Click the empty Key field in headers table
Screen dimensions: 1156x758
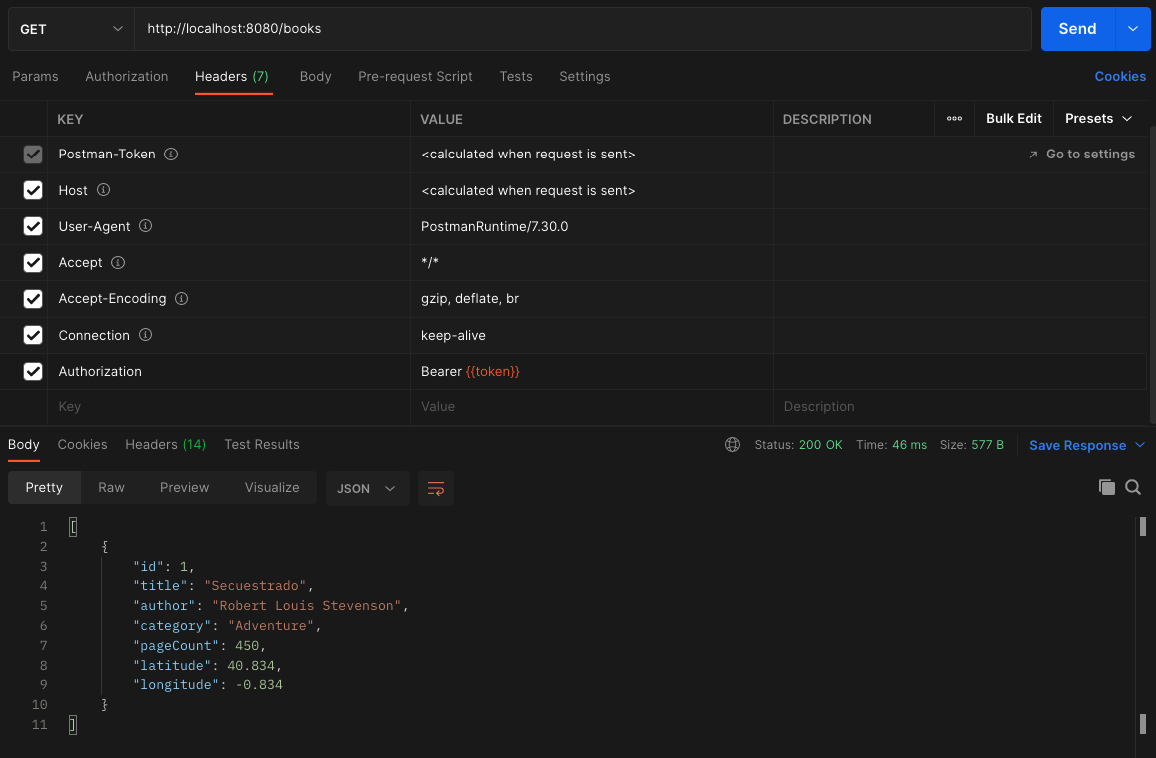(x=228, y=407)
